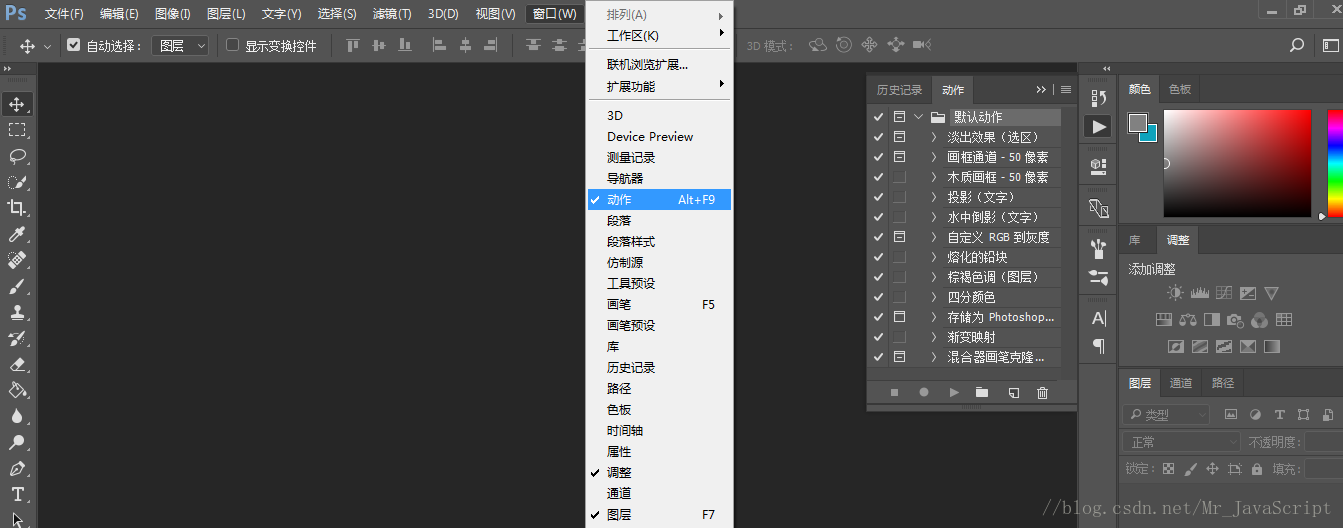Viewport: 1343px width, 528px height.
Task: Select the Eraser tool
Action: point(17,364)
